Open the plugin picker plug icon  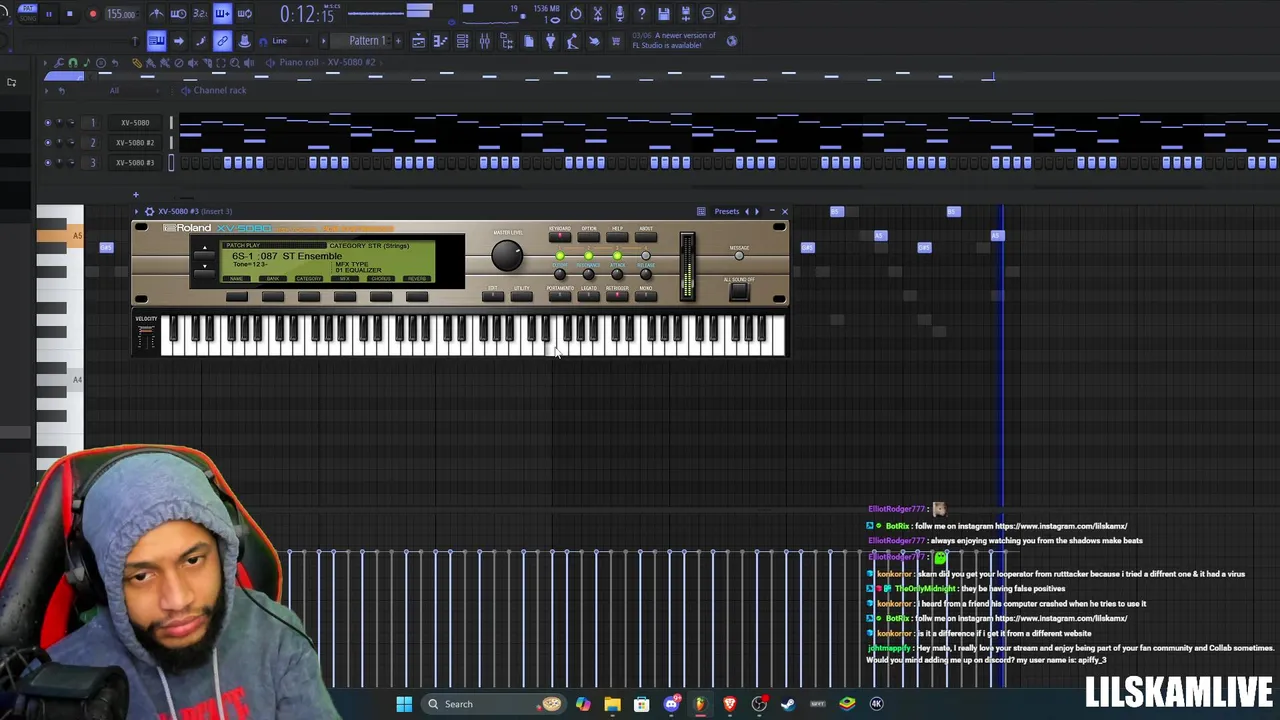pyautogui.click(x=550, y=41)
